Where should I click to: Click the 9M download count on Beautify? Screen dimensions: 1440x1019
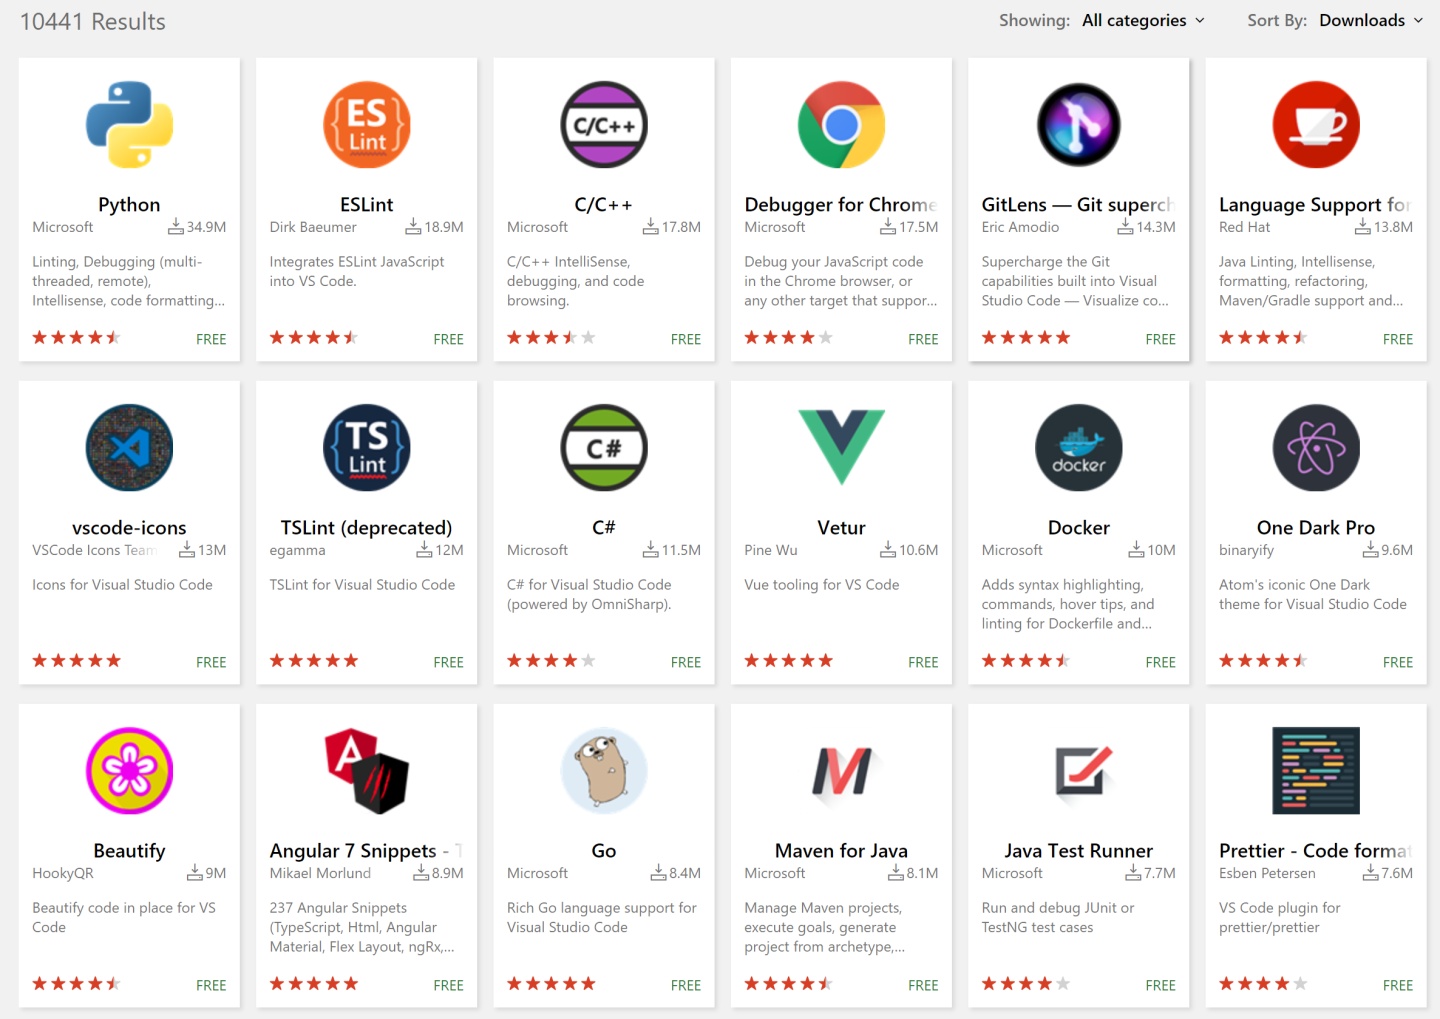216,873
